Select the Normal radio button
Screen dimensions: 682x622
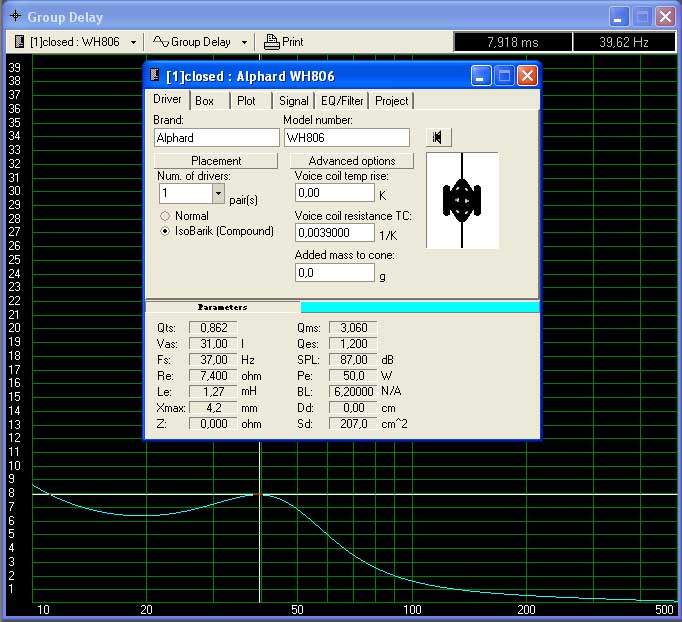165,215
